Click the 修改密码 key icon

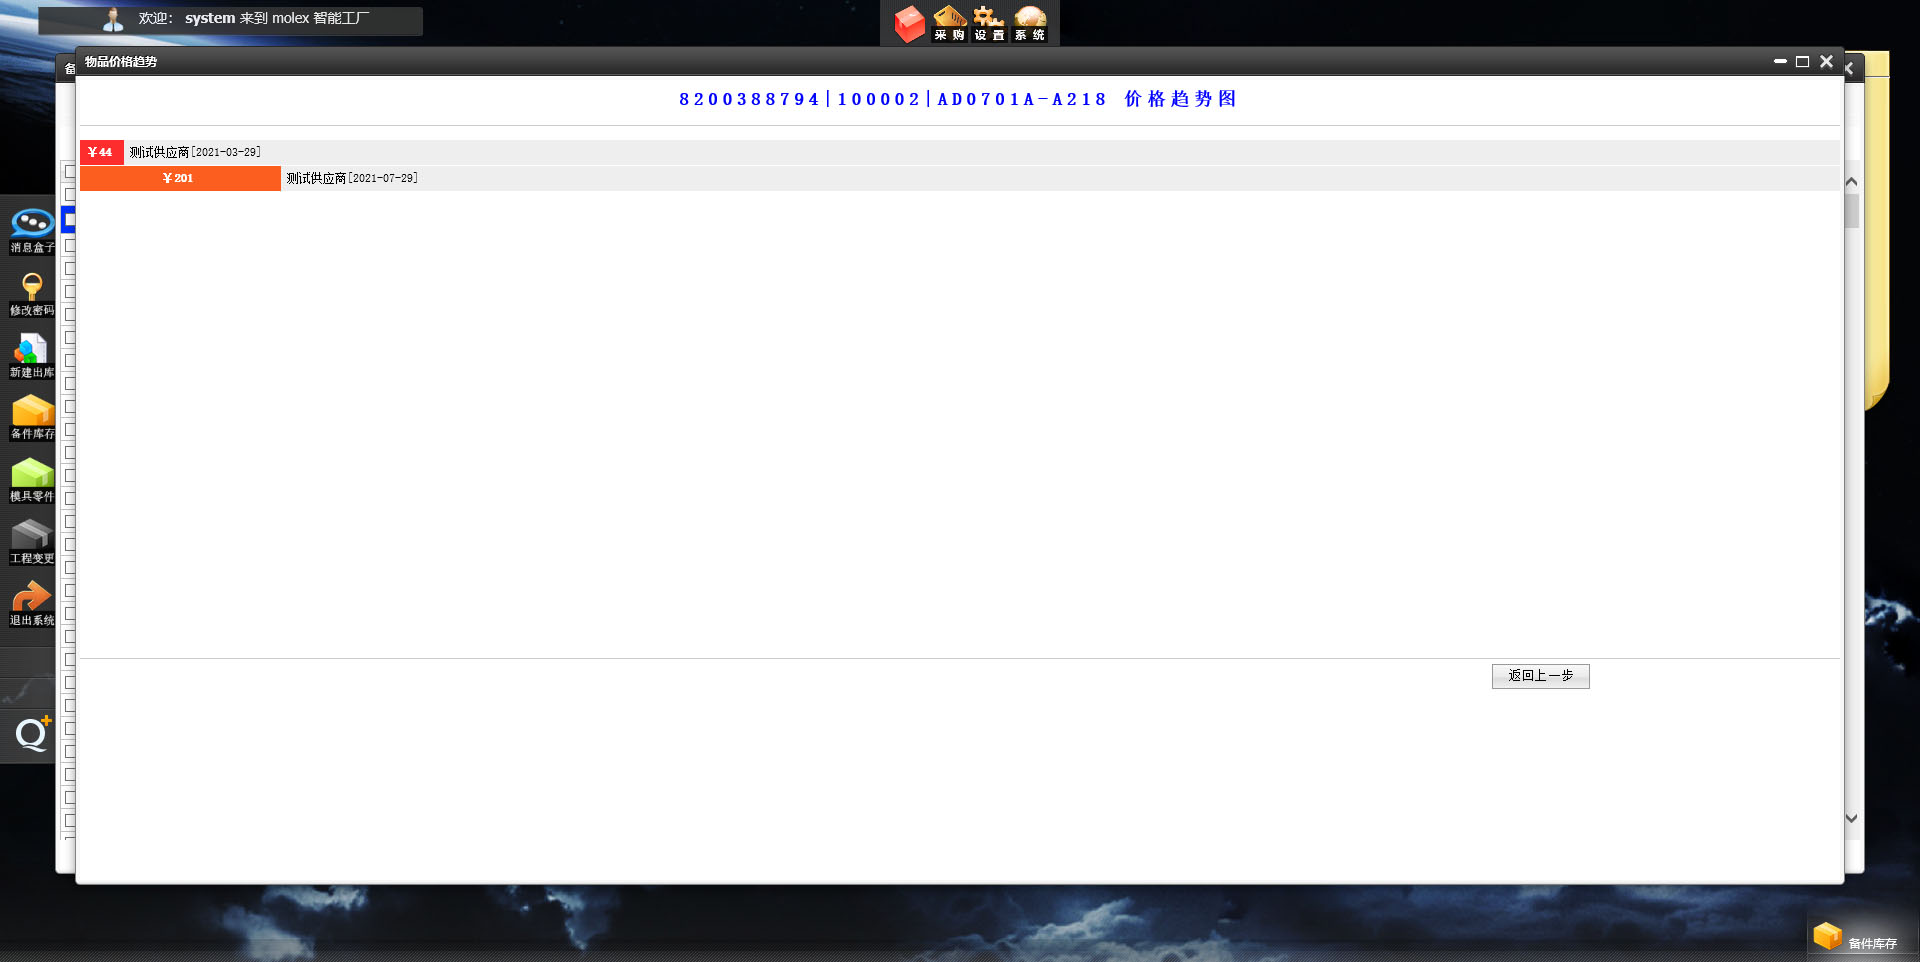[x=32, y=293]
